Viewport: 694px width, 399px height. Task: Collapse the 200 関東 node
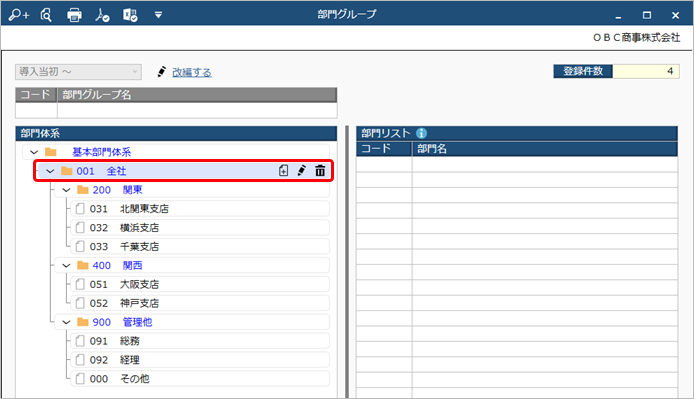[x=66, y=190]
